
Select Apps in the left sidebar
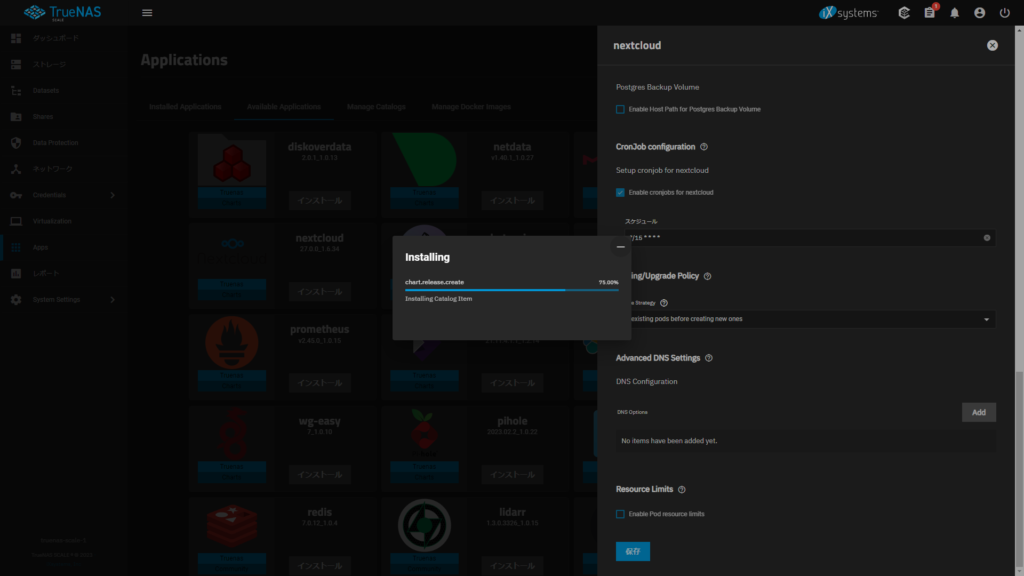coord(45,246)
